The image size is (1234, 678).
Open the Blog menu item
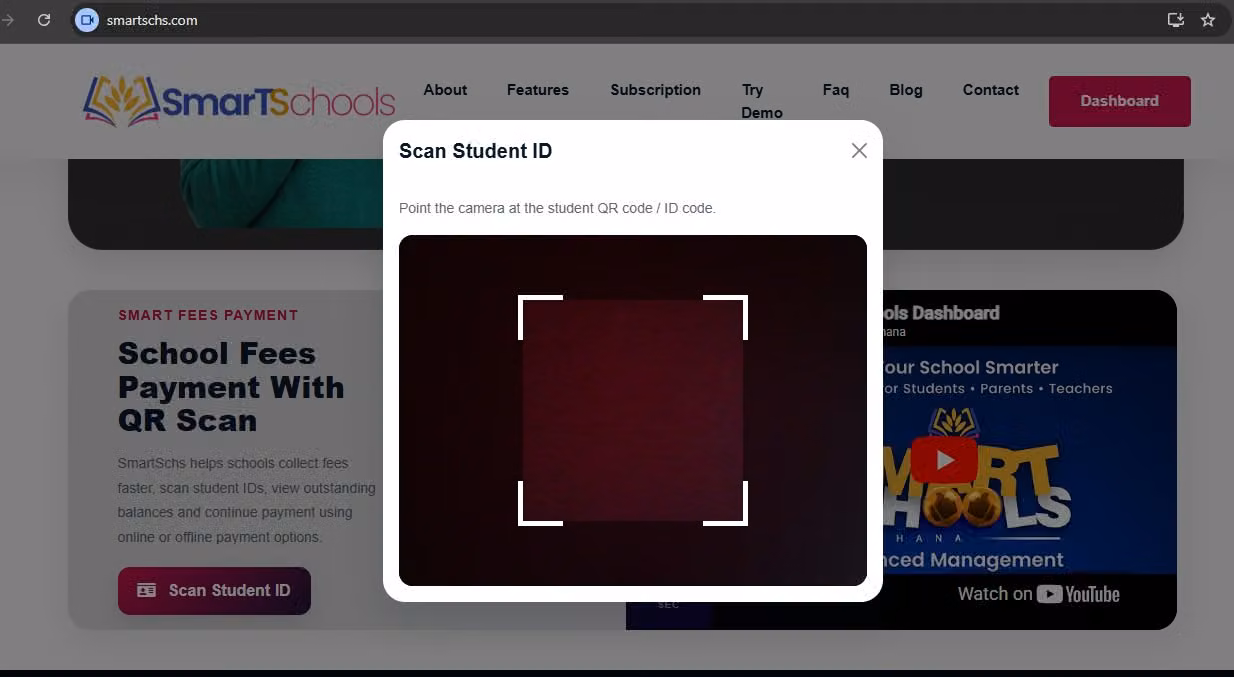[x=906, y=90]
